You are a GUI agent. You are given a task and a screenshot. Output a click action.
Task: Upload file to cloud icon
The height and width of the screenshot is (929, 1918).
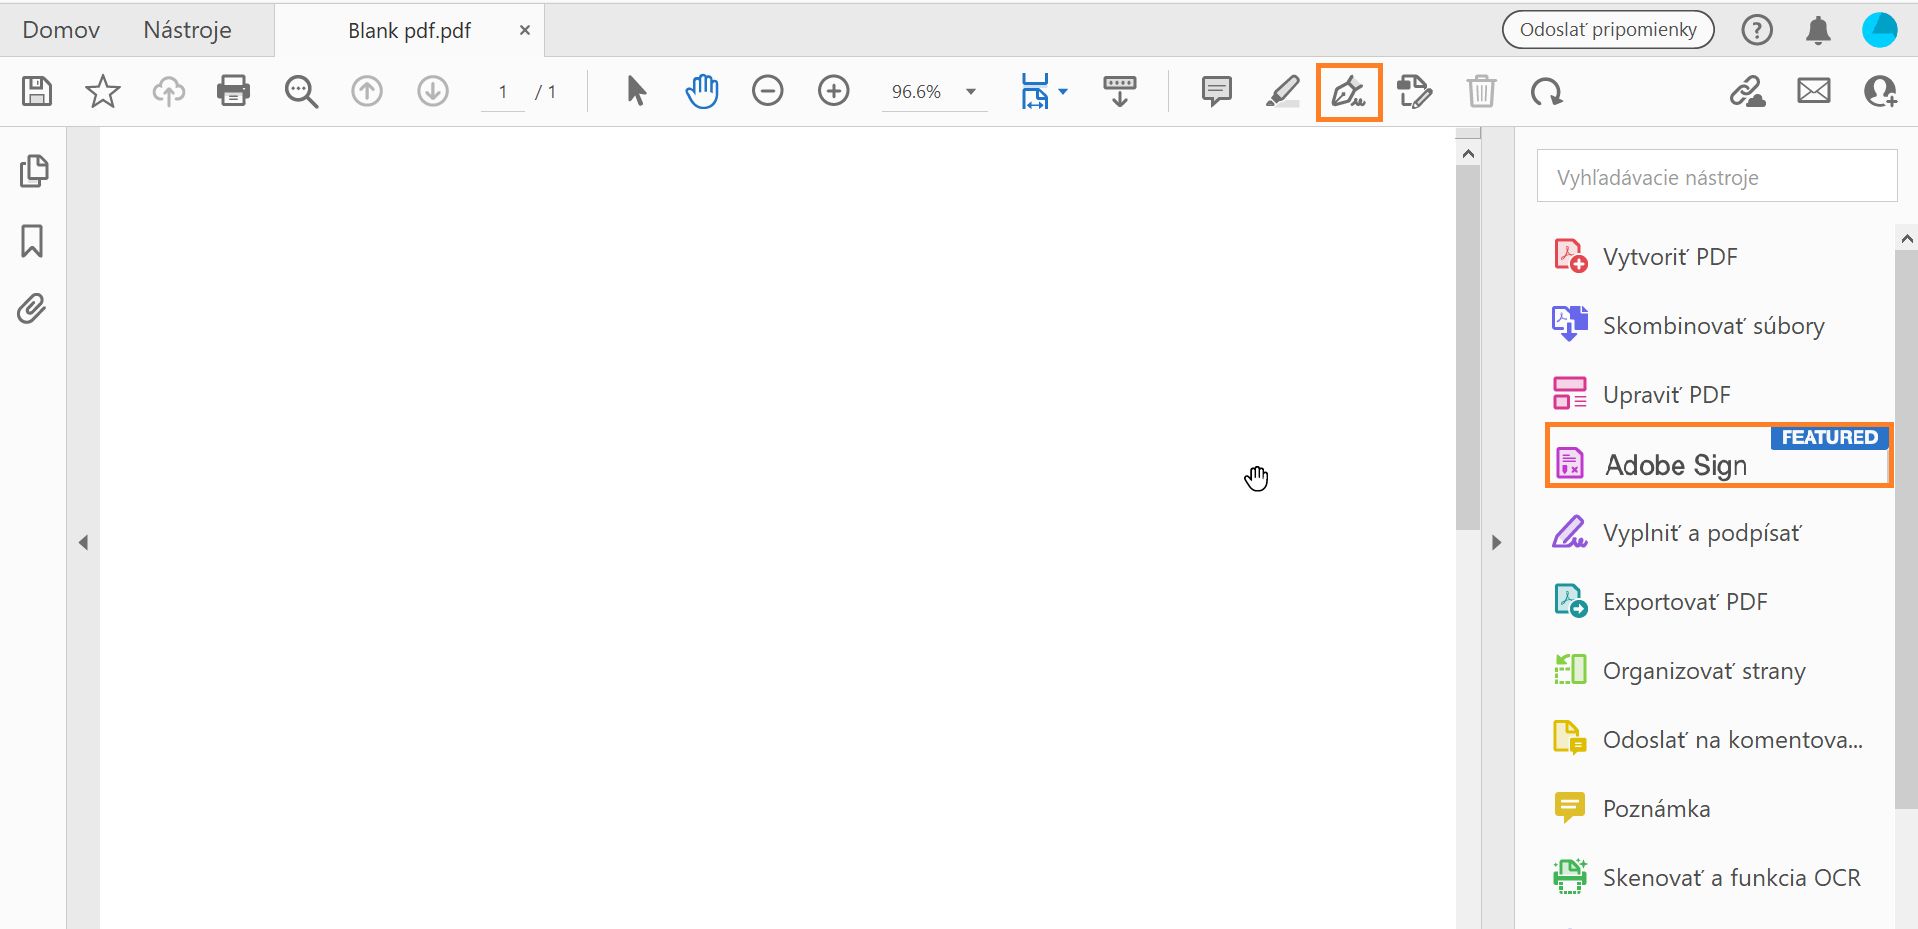pos(169,92)
